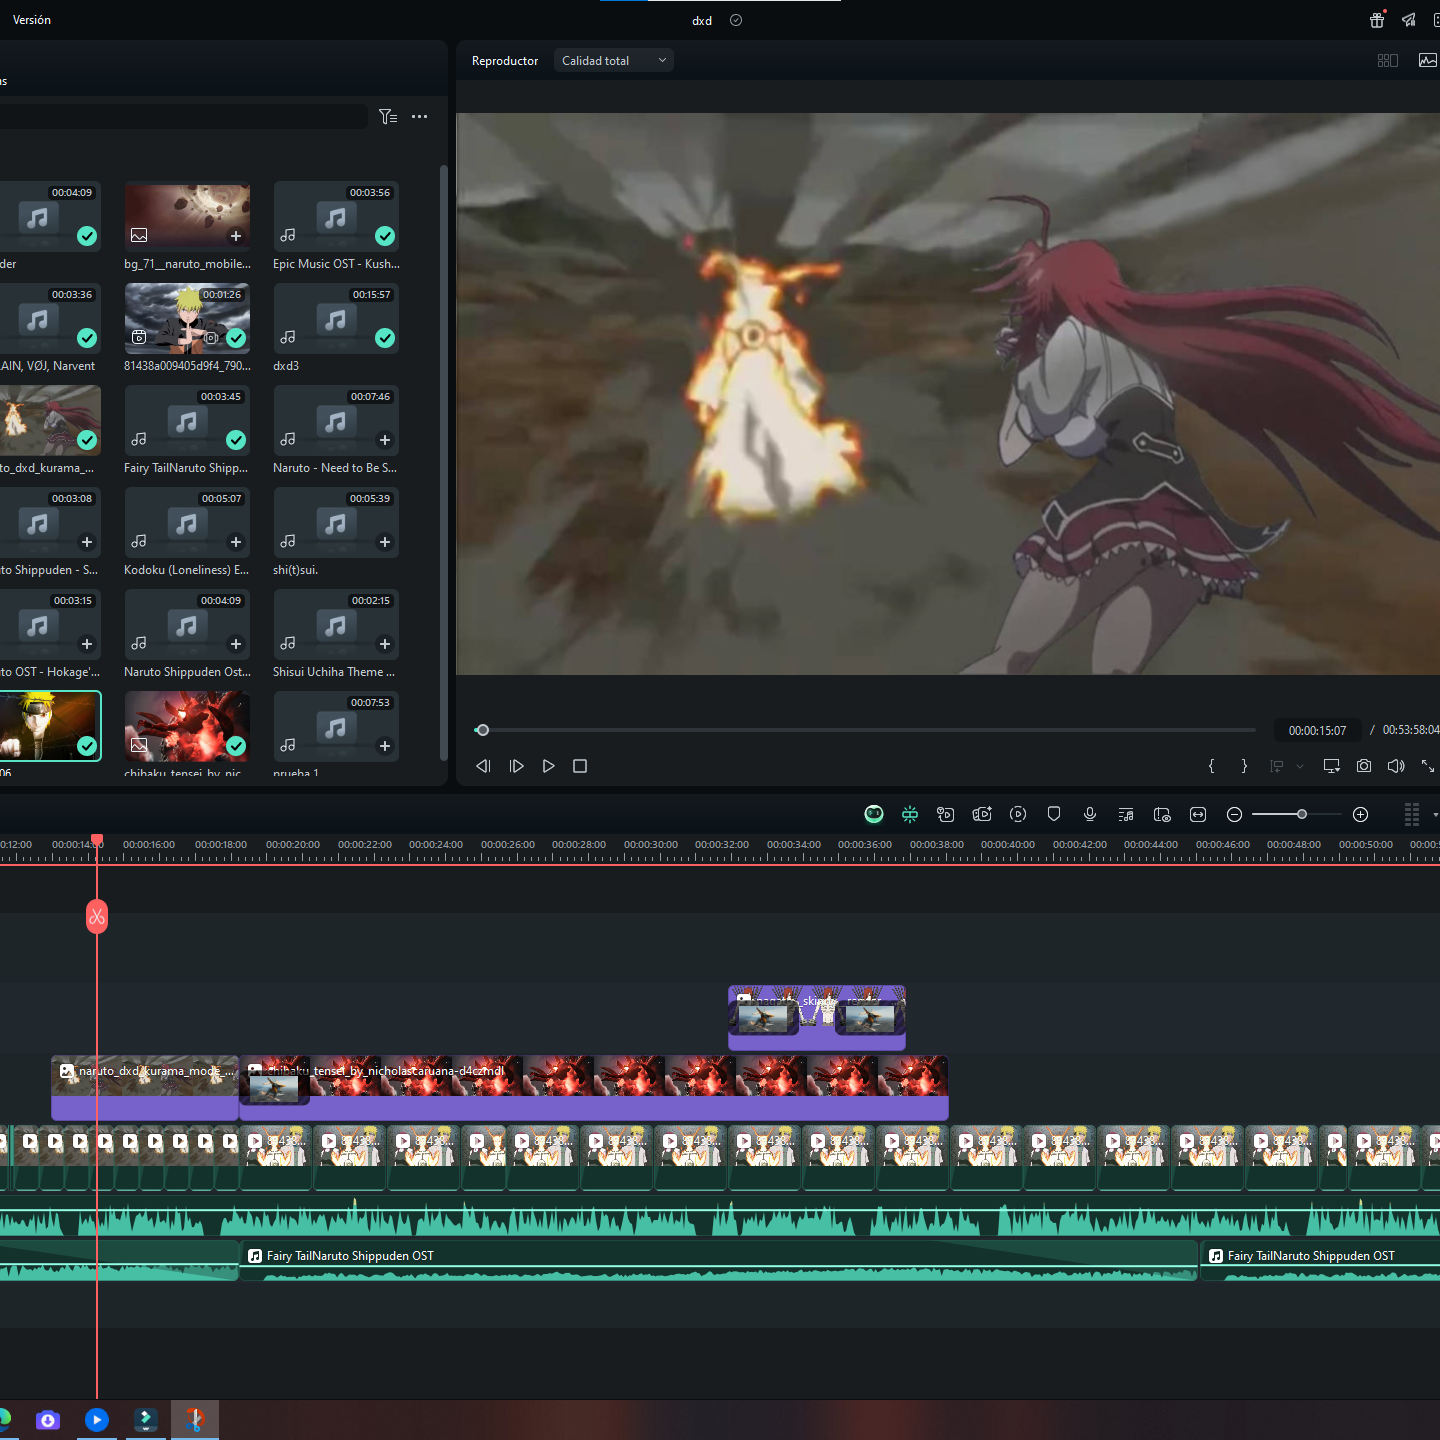The image size is (1440, 1440).
Task: Click the scissors split icon on the playhead
Action: point(97,916)
